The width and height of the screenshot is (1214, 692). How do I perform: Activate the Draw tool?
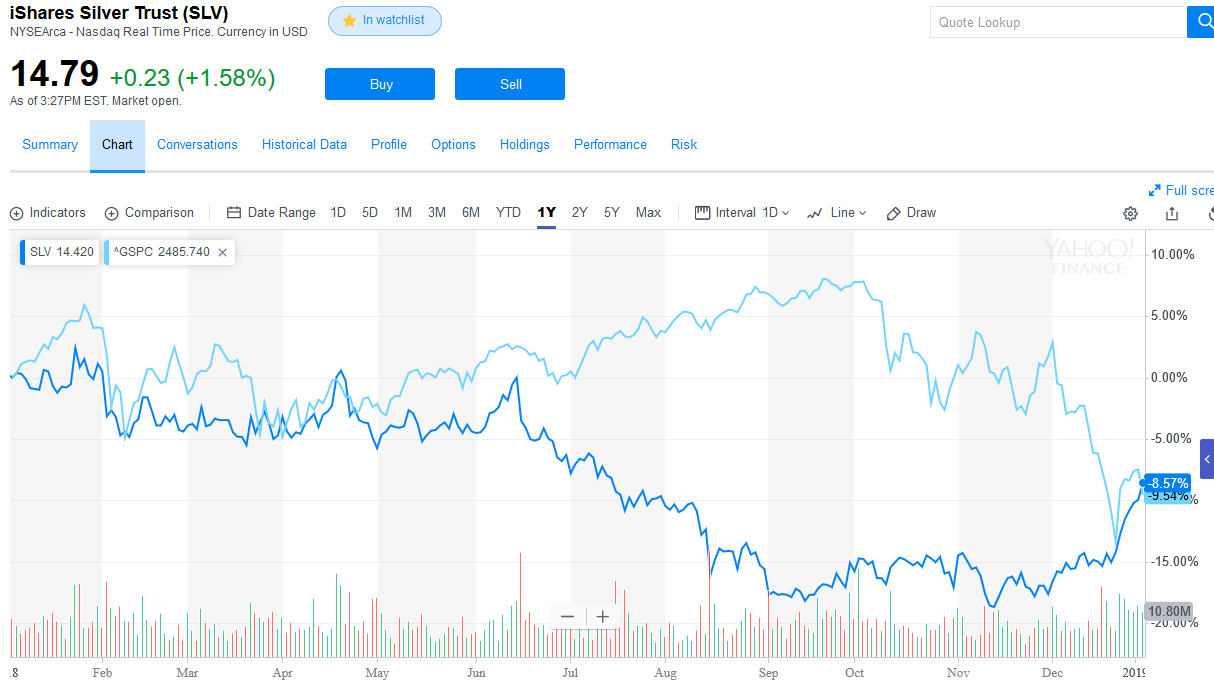tap(911, 213)
